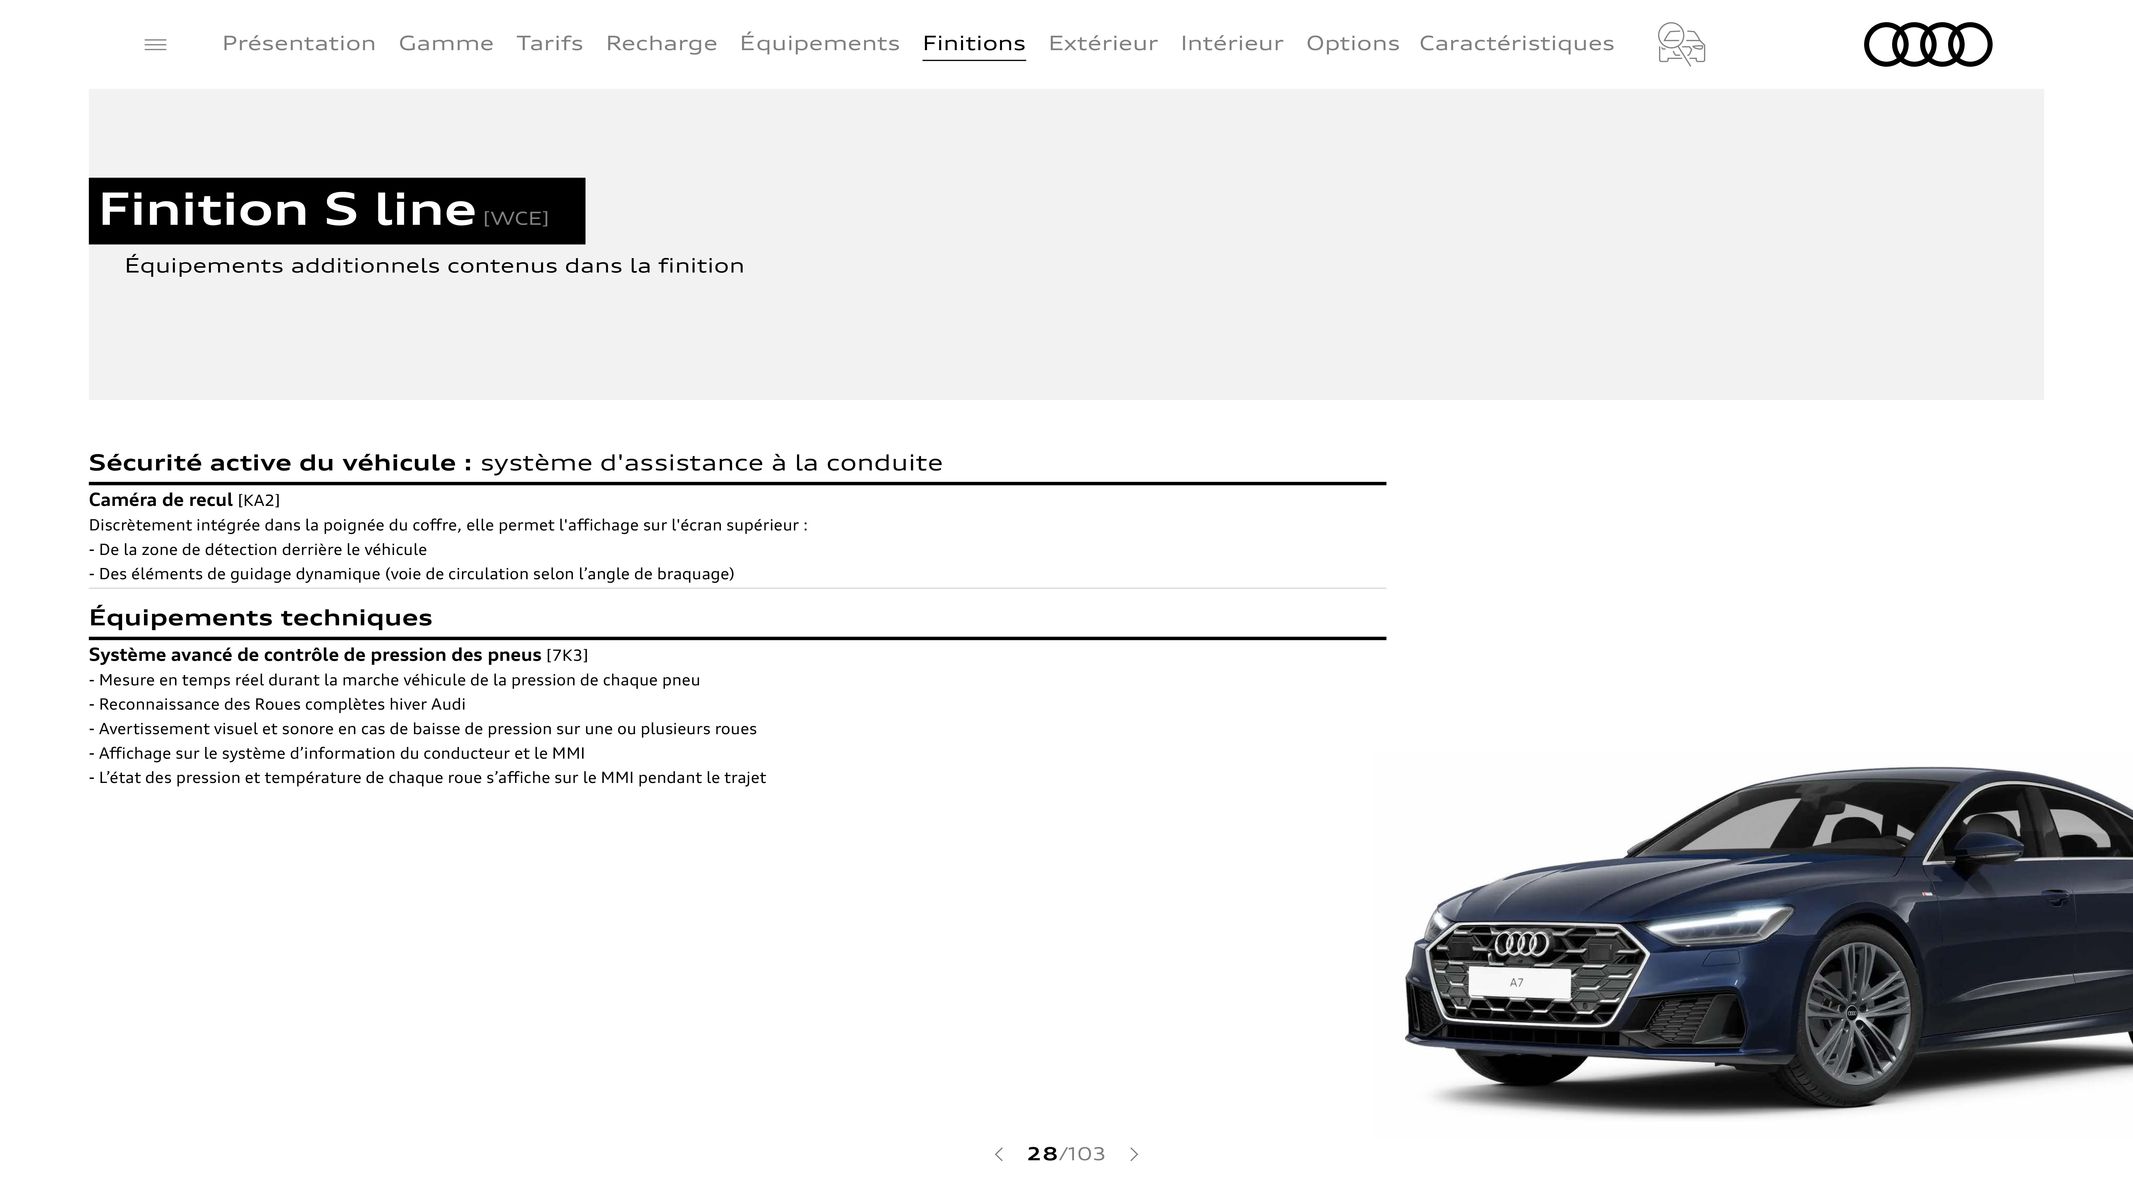Click 'L'état des pression et température' line
The image size is (2133, 1200).
pos(428,778)
